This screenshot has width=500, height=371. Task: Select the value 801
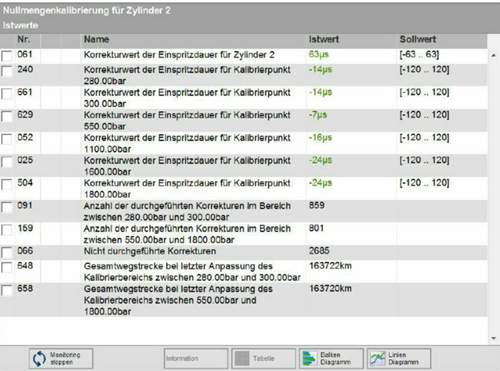point(316,228)
